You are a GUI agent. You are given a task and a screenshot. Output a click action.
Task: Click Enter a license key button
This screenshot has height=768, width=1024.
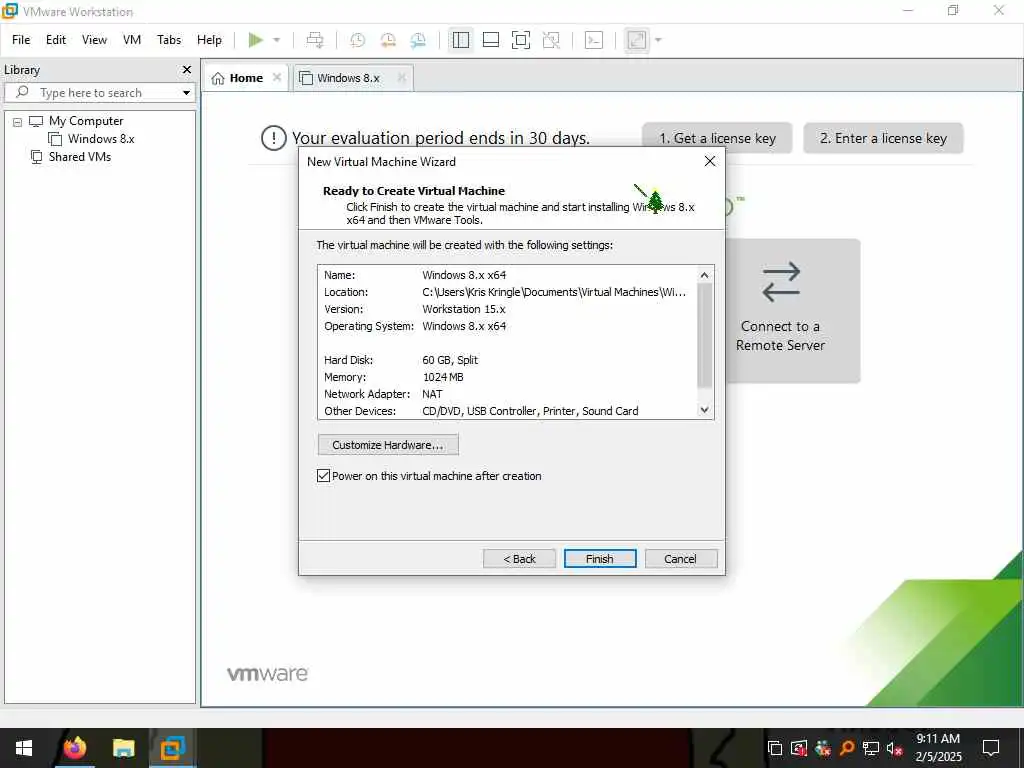click(883, 138)
